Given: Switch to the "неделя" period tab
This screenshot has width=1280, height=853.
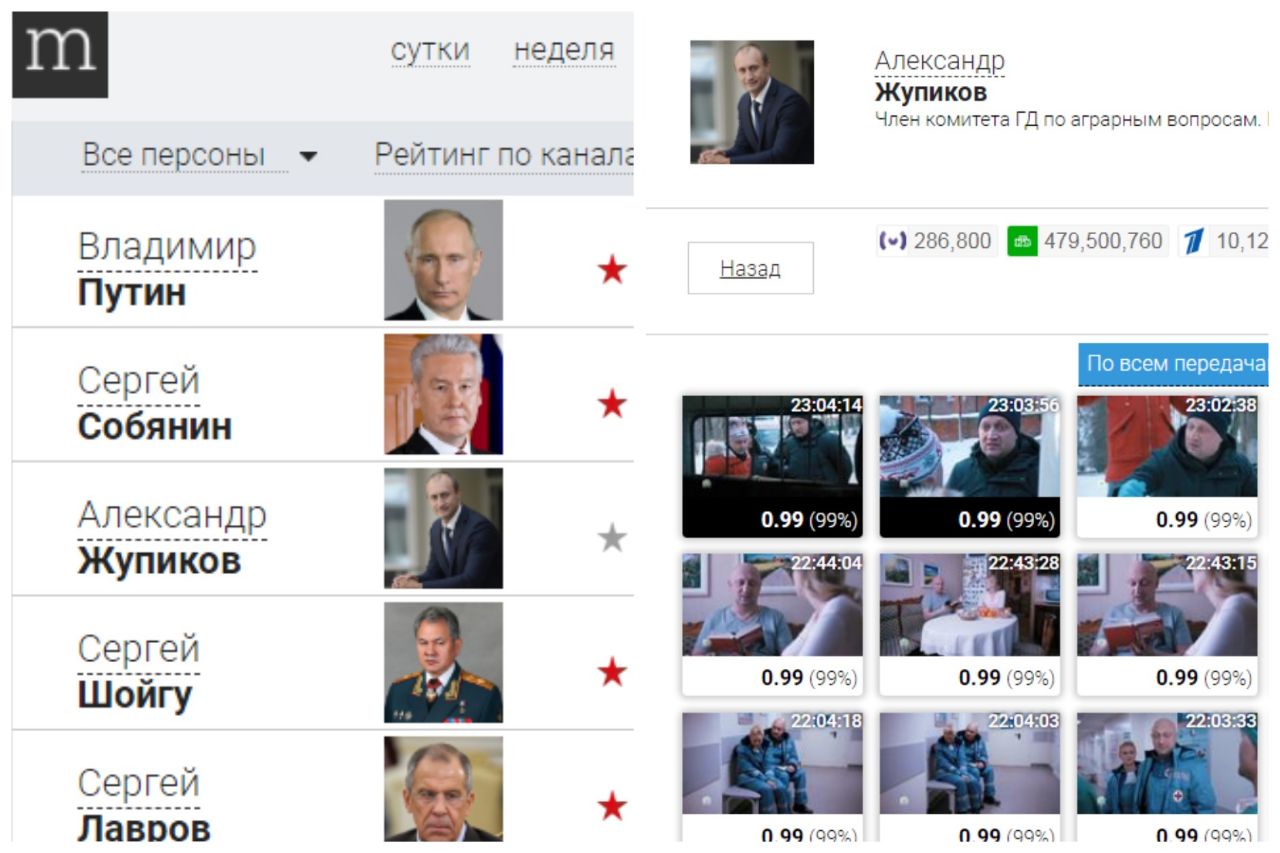Looking at the screenshot, I should 564,51.
